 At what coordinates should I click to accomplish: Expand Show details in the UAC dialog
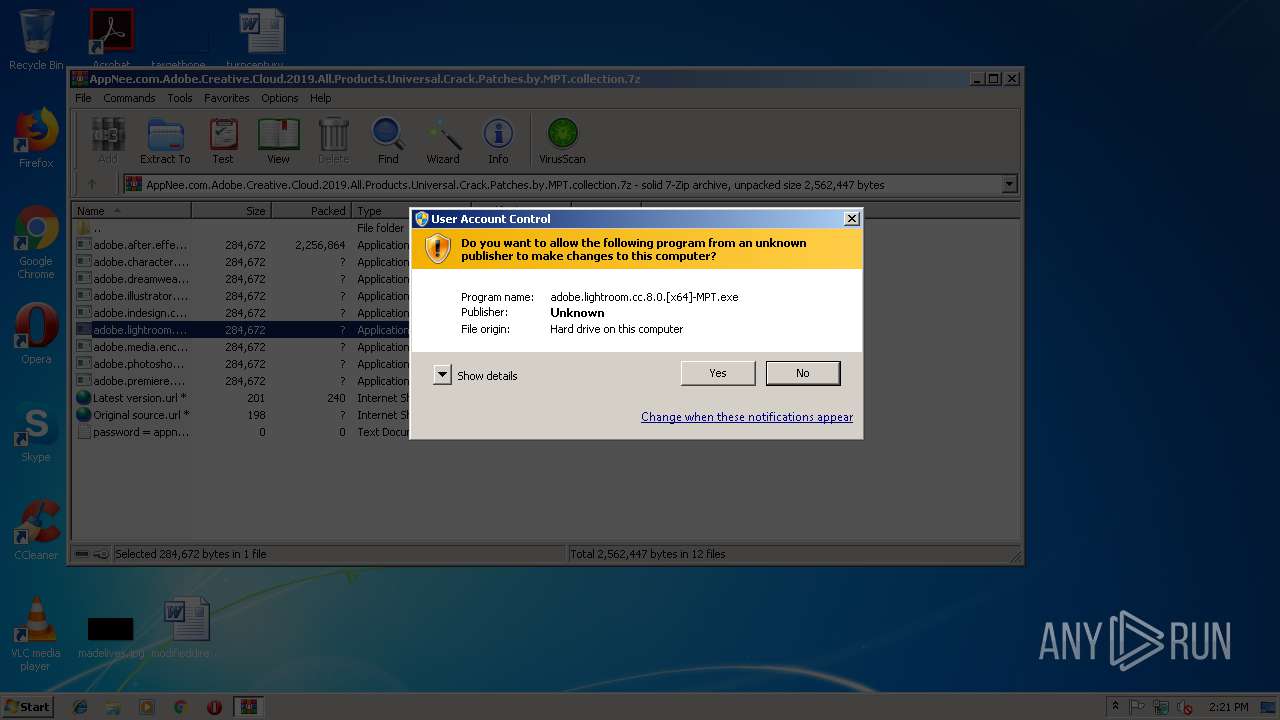442,375
